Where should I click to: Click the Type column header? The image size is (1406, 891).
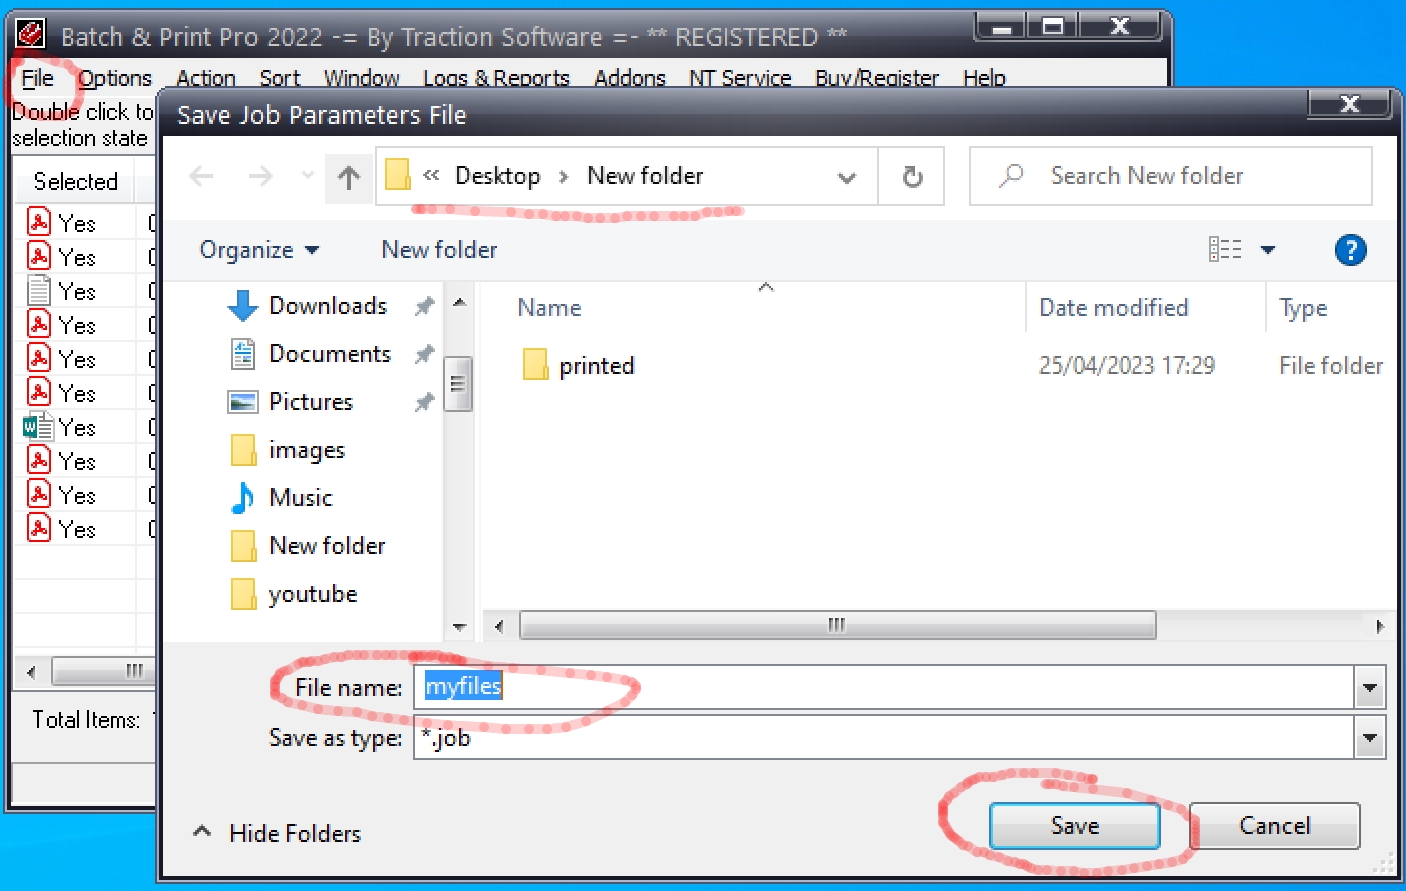point(1303,308)
